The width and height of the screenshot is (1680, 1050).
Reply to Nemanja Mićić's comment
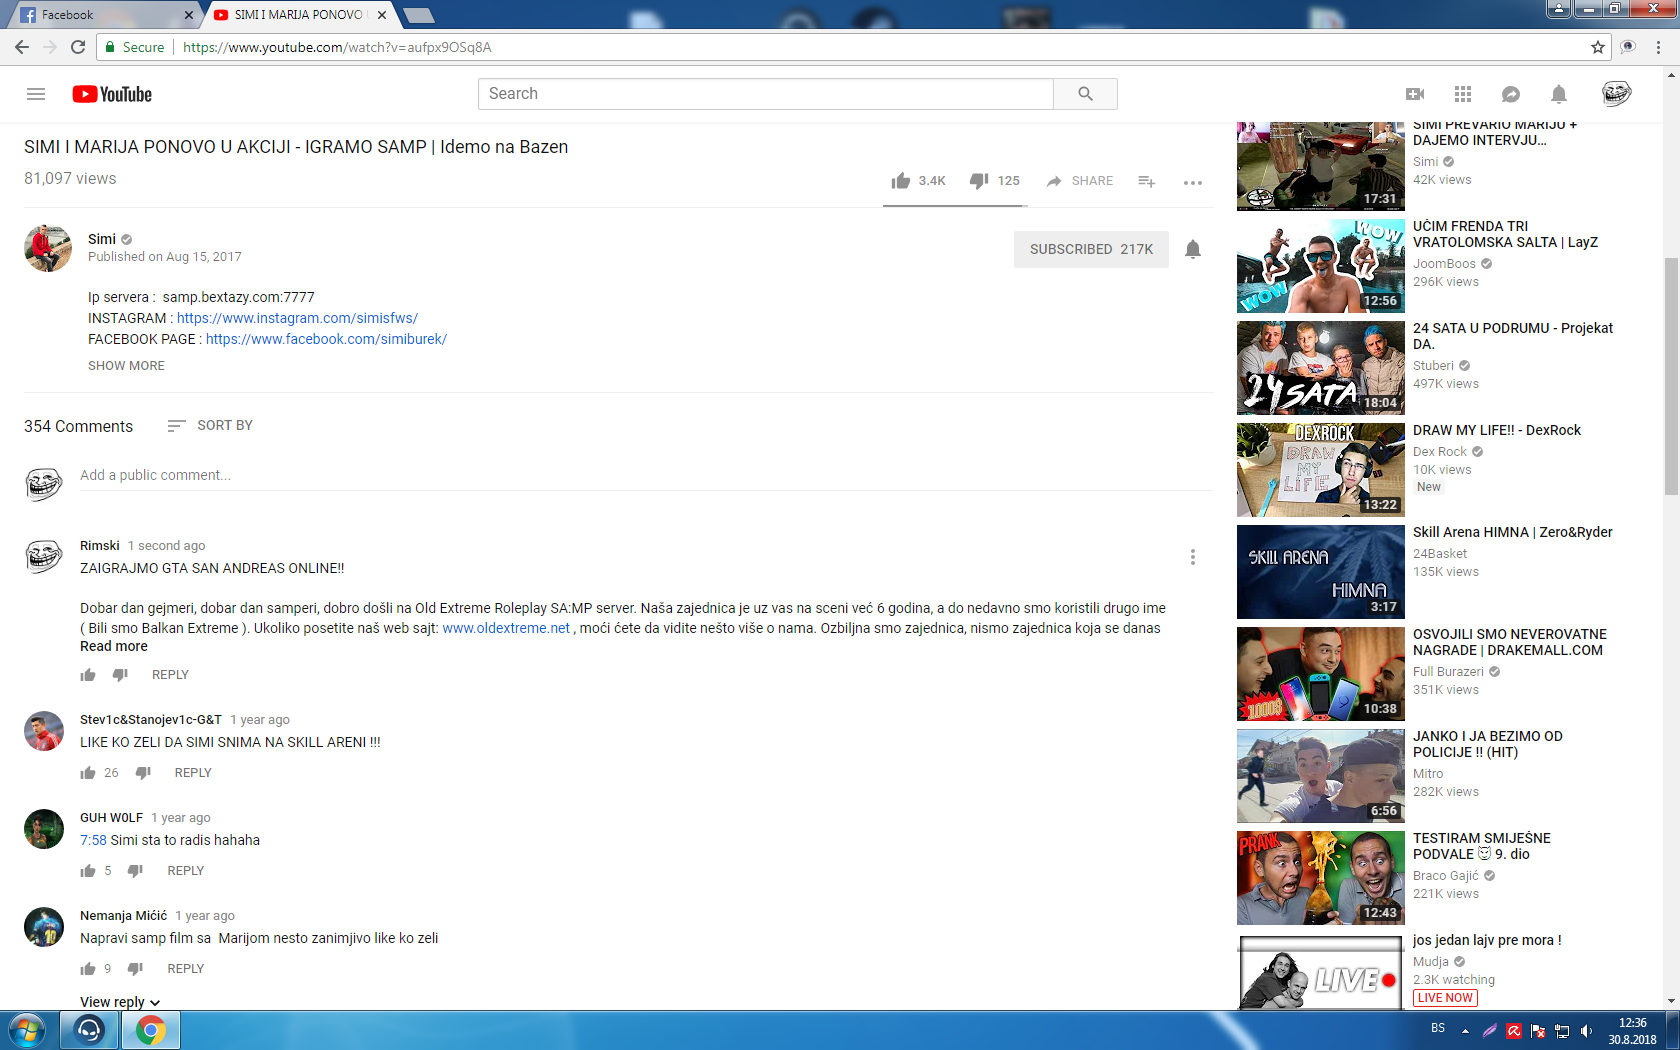(x=185, y=969)
